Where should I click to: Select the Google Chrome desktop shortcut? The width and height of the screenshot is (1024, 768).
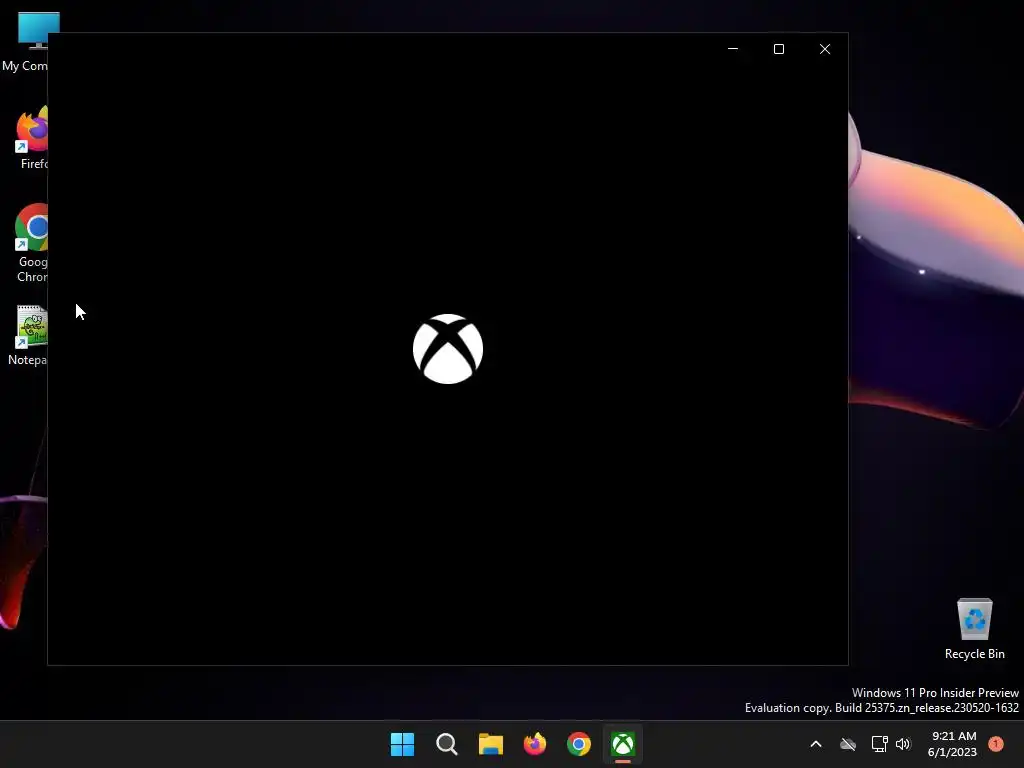coord(31,243)
